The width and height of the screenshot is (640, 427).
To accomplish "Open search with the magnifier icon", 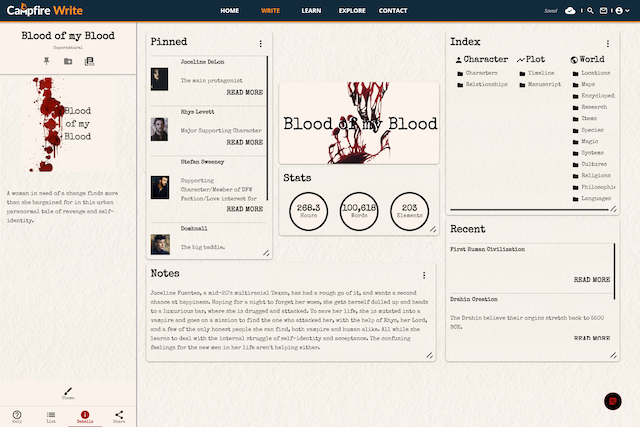I will (x=590, y=11).
